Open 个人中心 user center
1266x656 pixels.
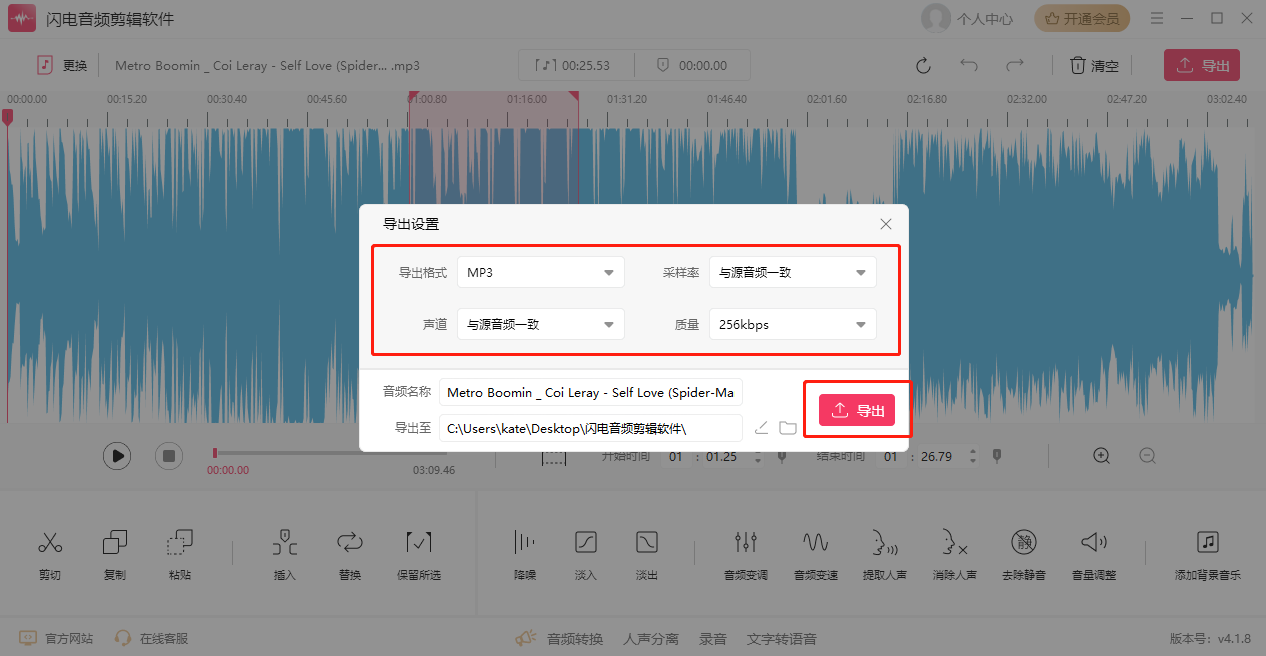click(967, 18)
